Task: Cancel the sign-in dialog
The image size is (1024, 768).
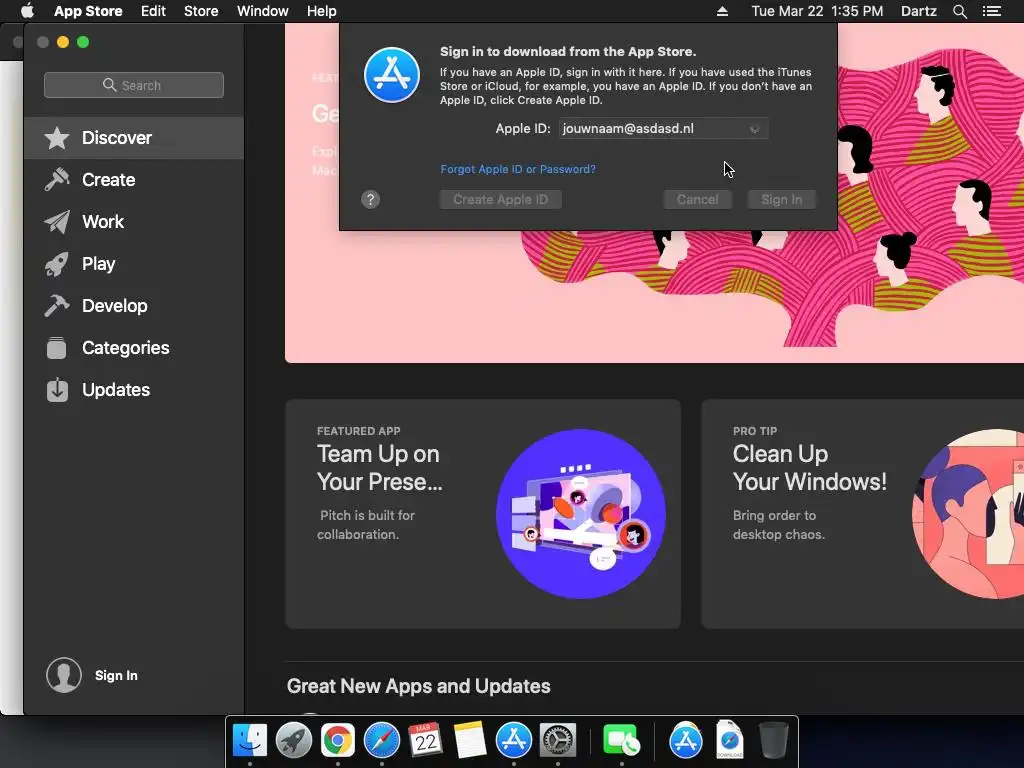Action: 697,200
